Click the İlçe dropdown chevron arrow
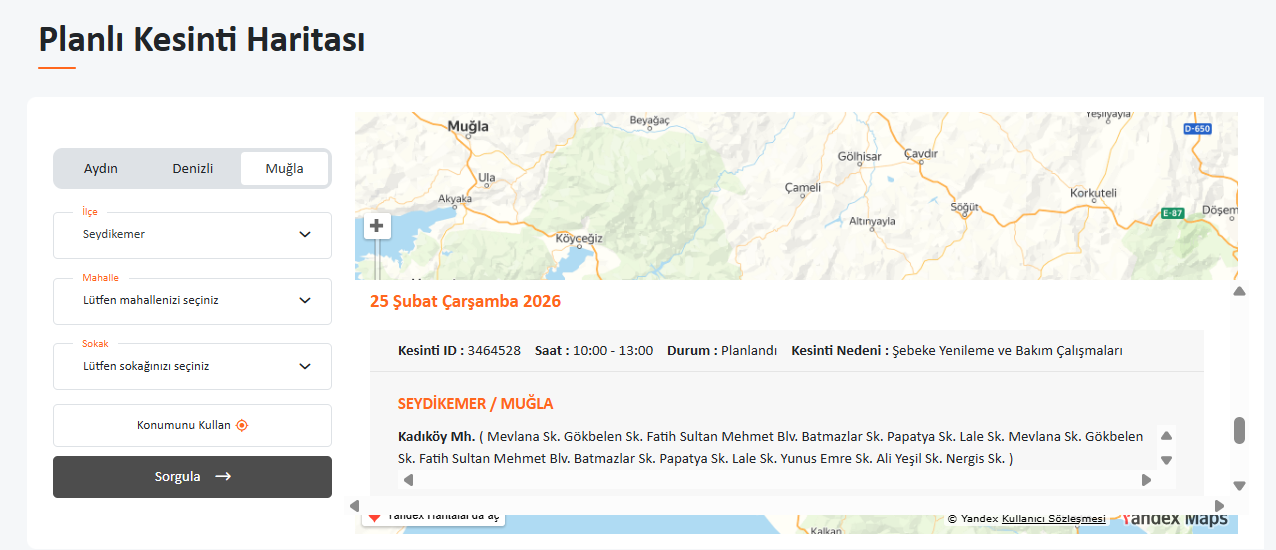 click(305, 235)
